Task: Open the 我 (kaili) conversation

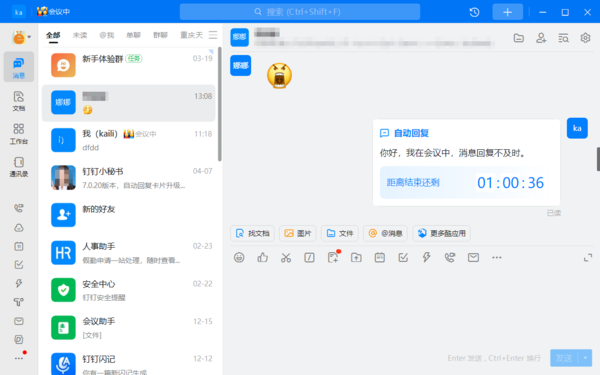Action: tap(128, 140)
